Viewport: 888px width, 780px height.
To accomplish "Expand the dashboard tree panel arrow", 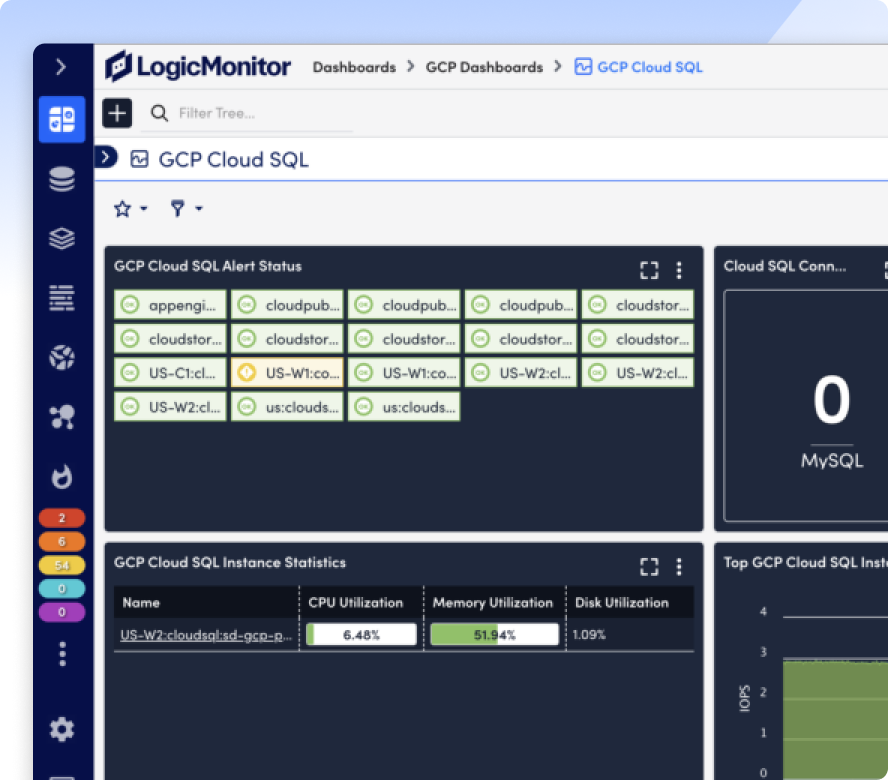I will (106, 157).
